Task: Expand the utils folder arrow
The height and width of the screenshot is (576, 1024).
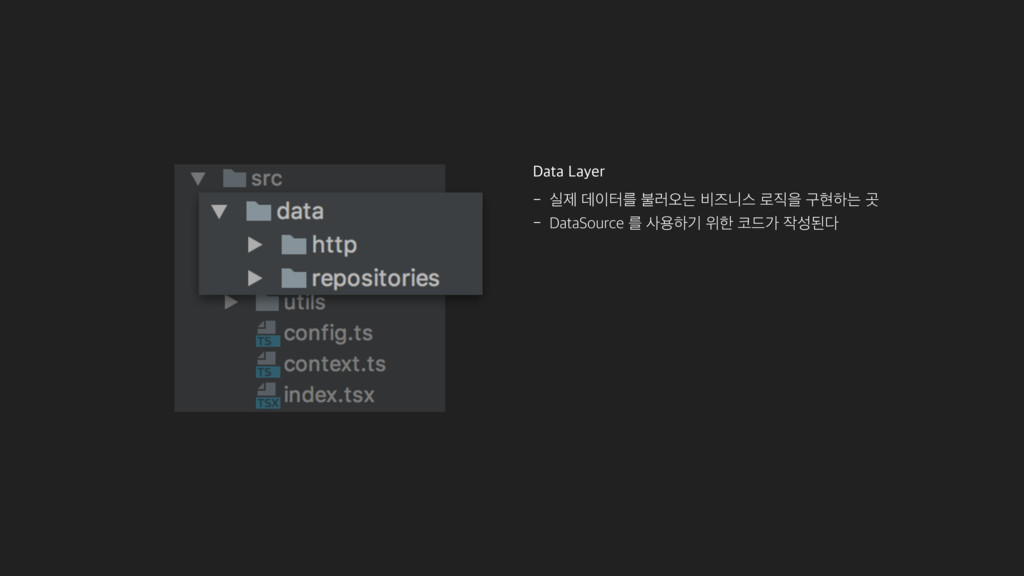Action: tap(231, 302)
